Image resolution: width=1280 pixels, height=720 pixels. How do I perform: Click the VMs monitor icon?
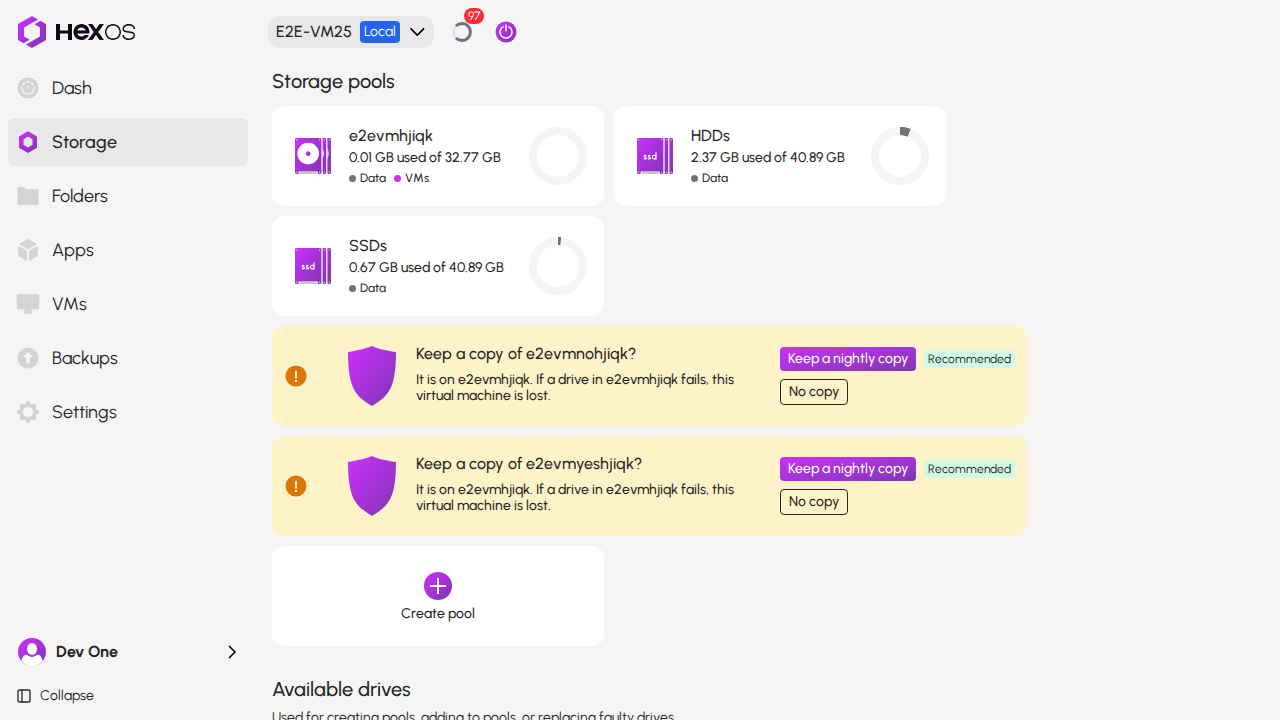(x=28, y=304)
